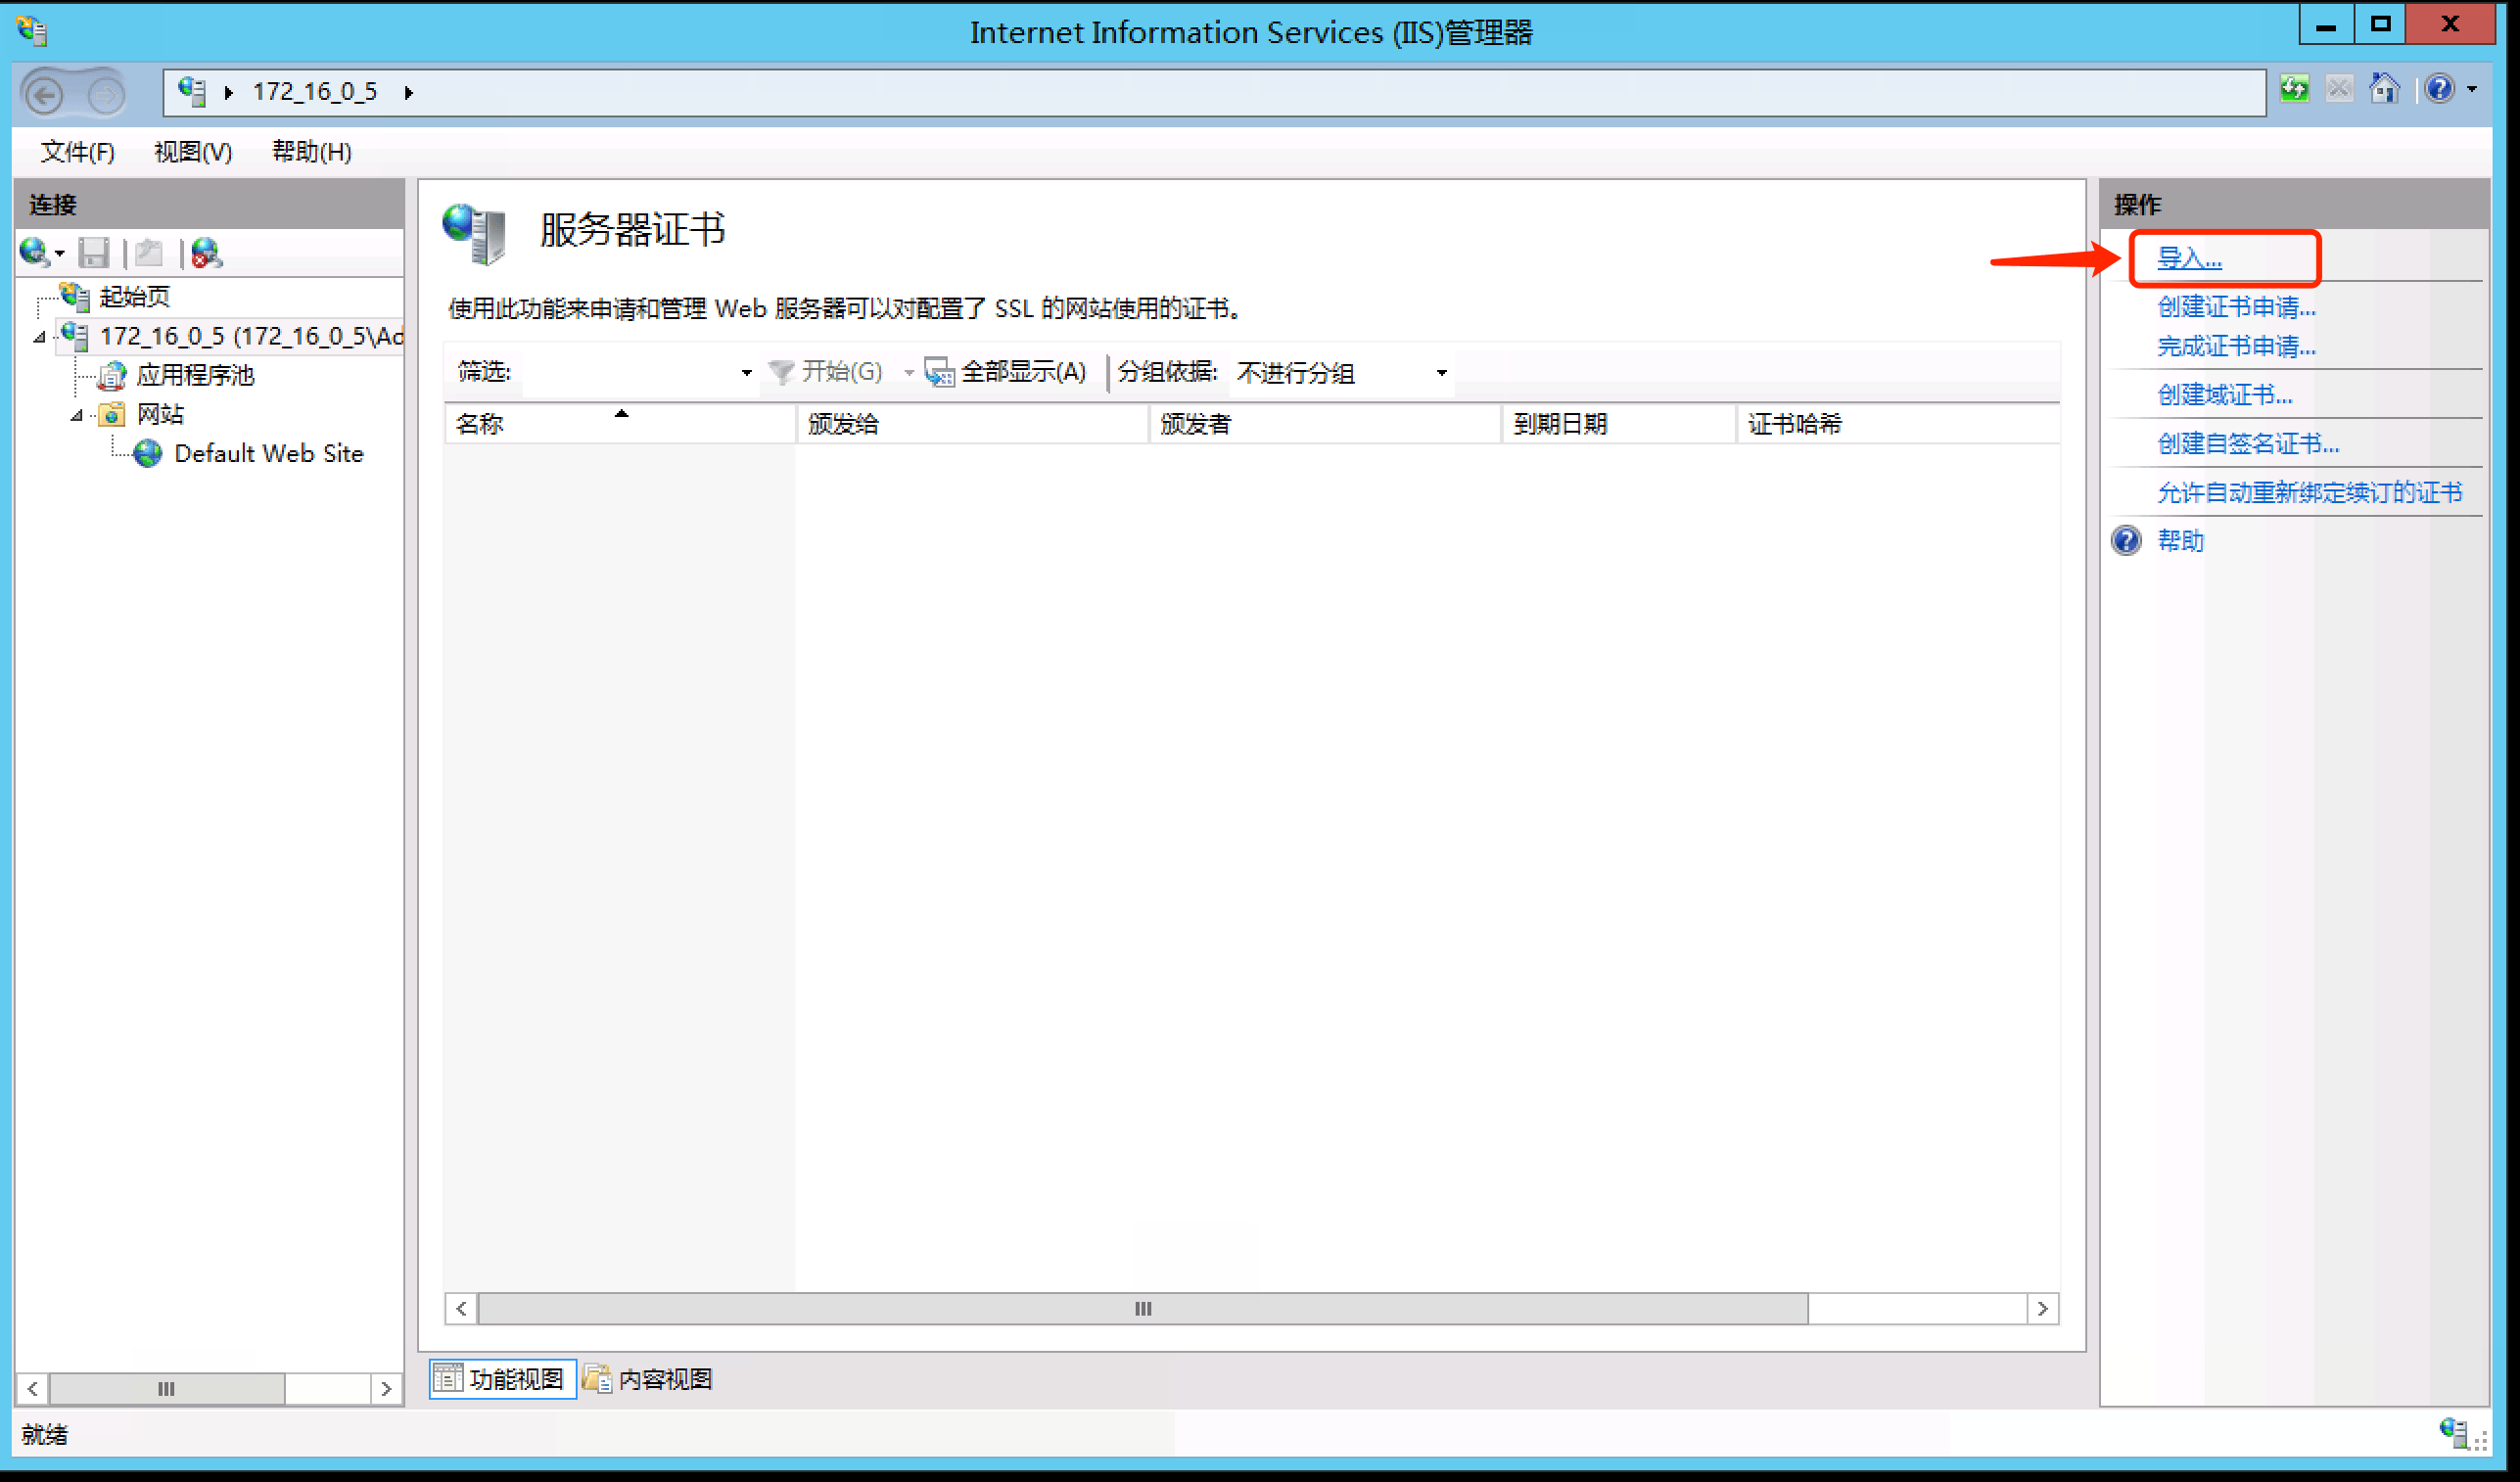Select Default Web Site in the tree
This screenshot has height=1482, width=2520.
pyautogui.click(x=268, y=454)
